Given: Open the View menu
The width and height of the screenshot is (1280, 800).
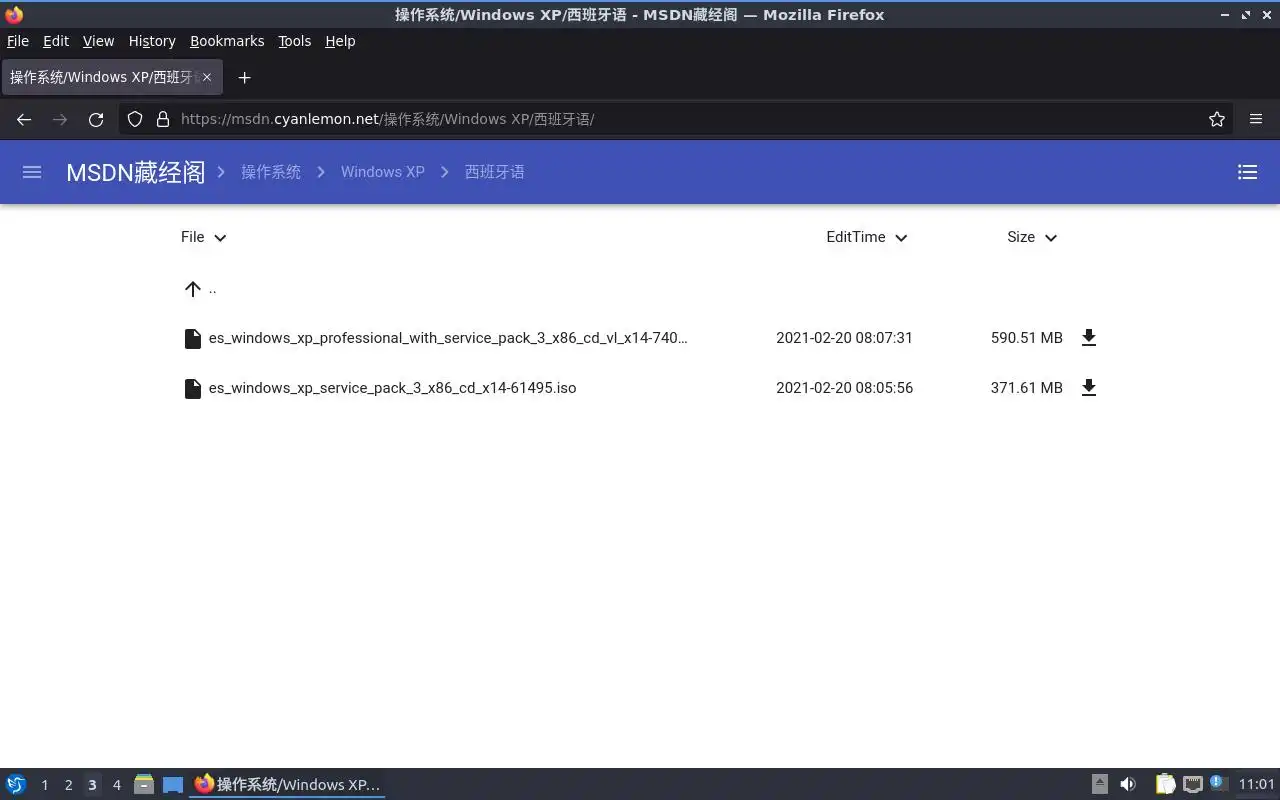Looking at the screenshot, I should [98, 41].
